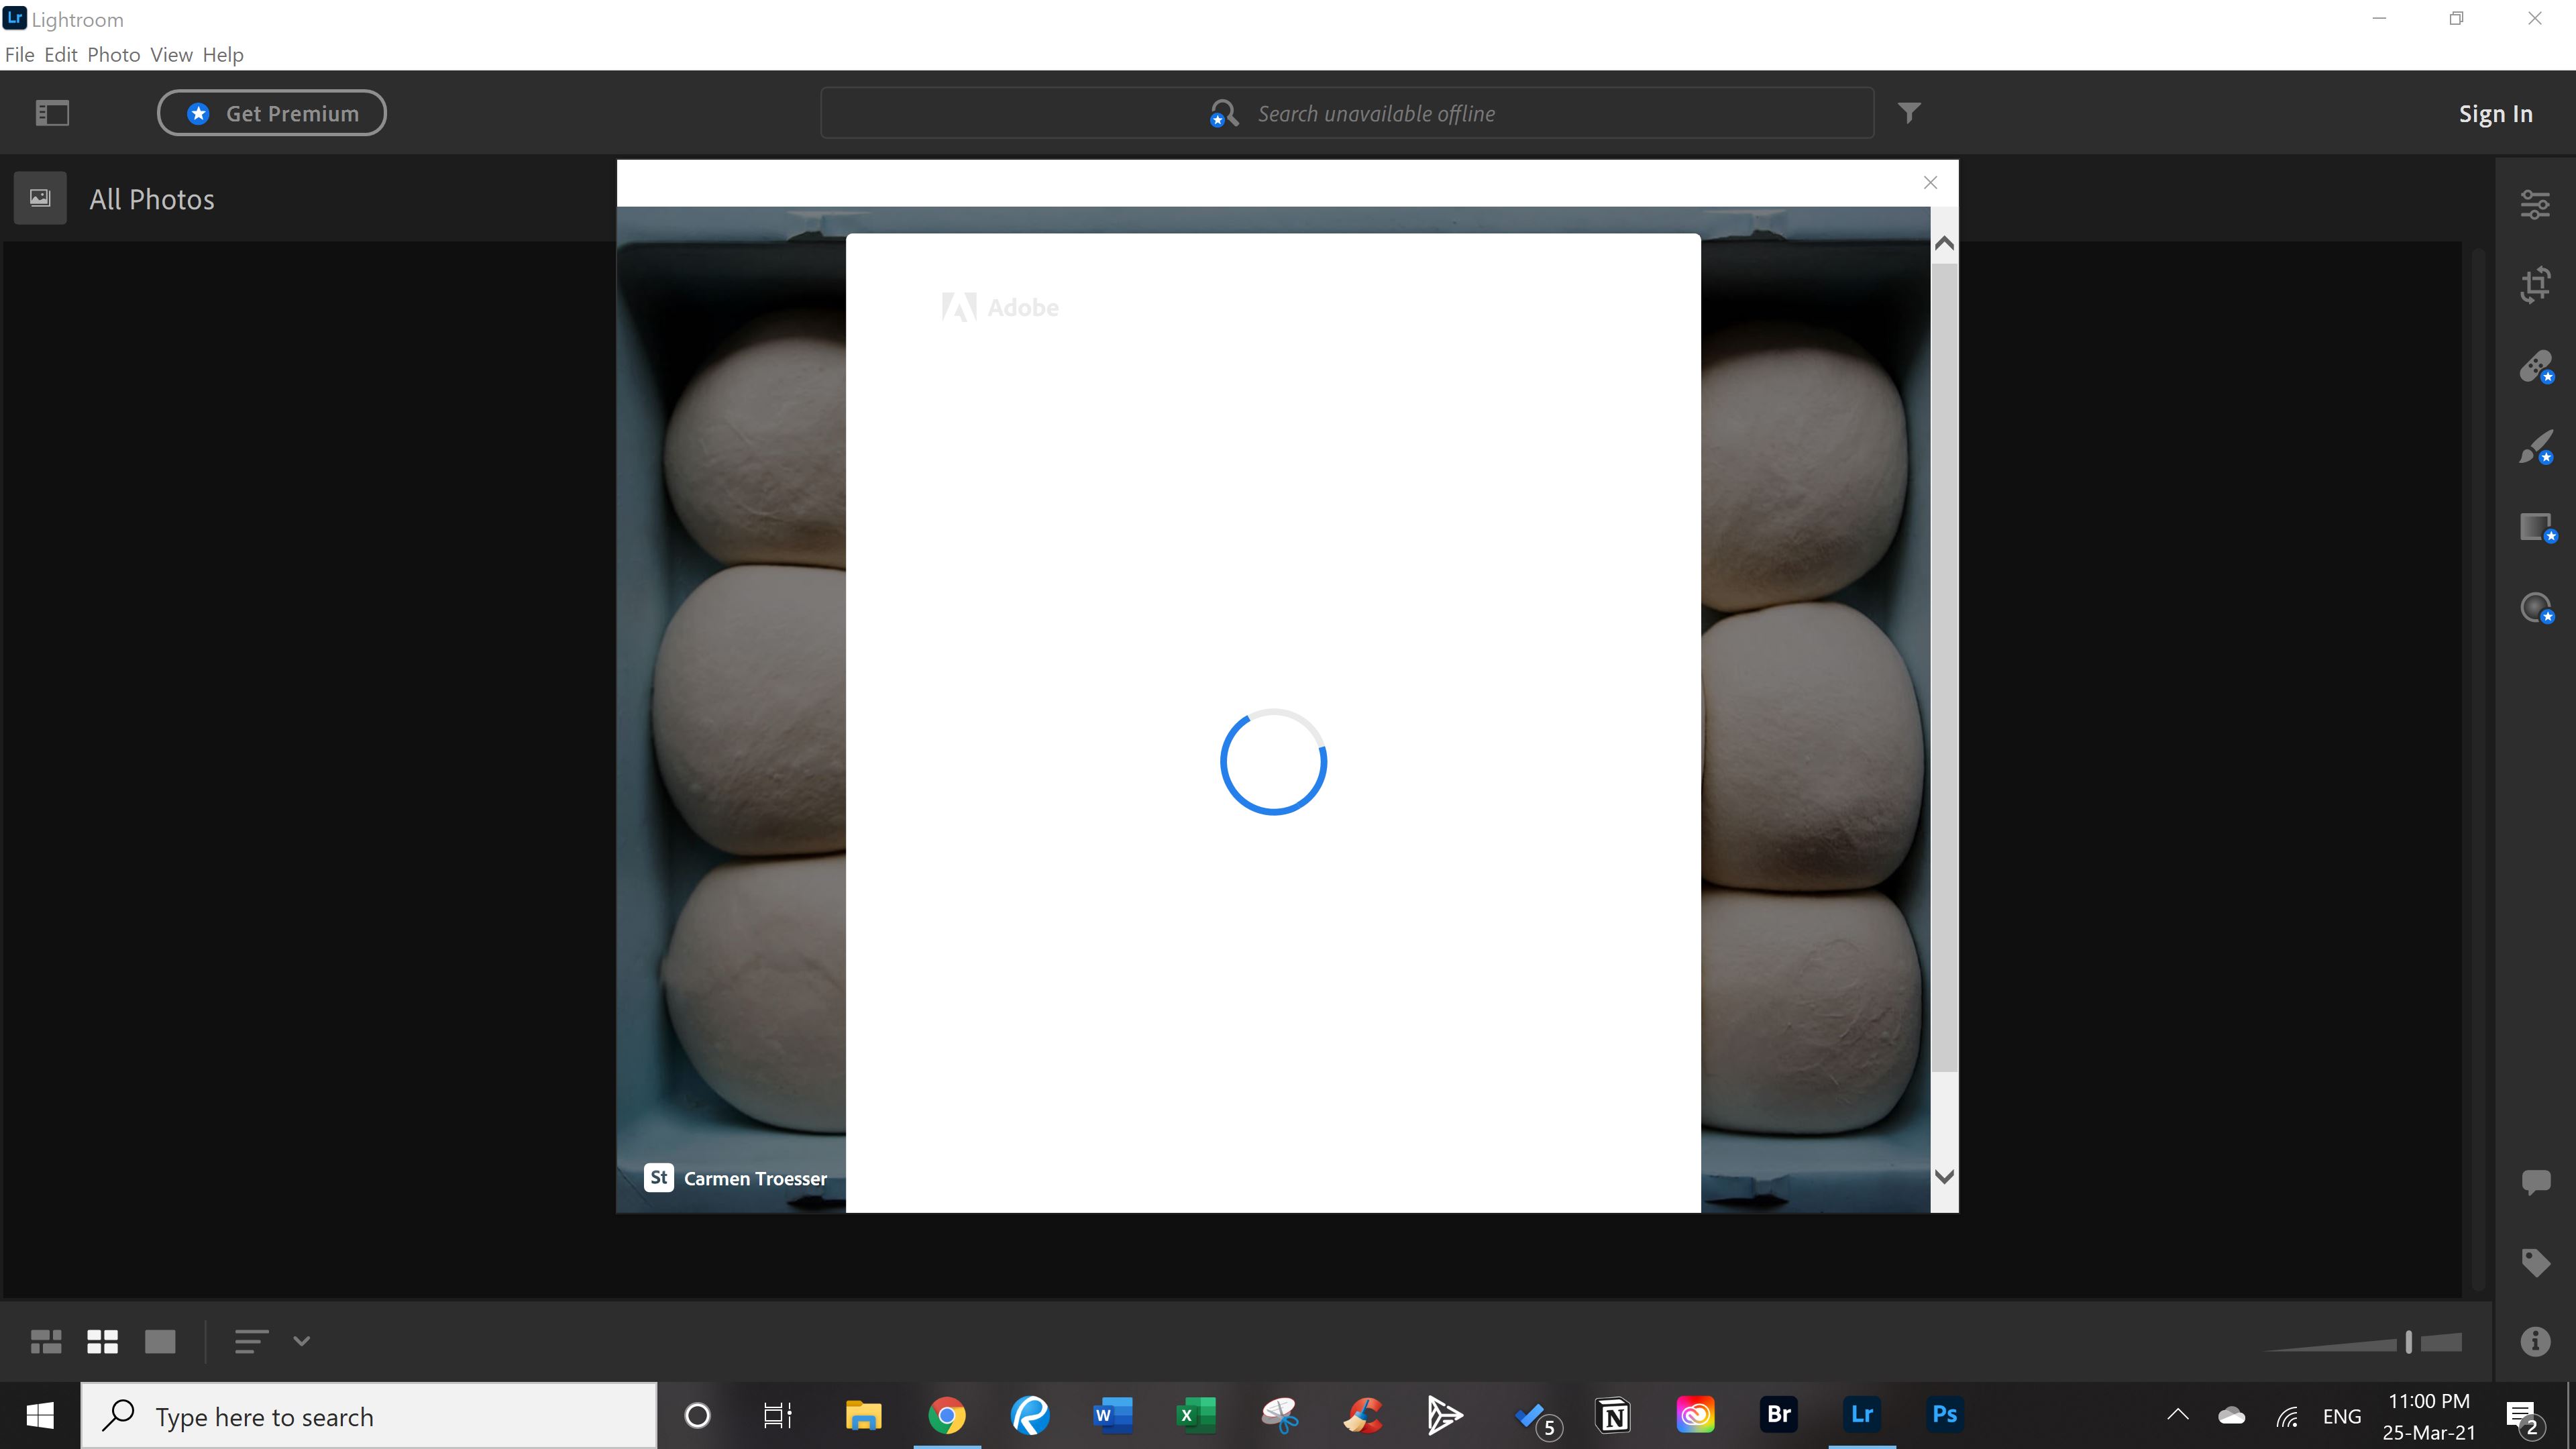Select the Brush adjustment tool
The height and width of the screenshot is (1449, 2576).
tap(2534, 446)
